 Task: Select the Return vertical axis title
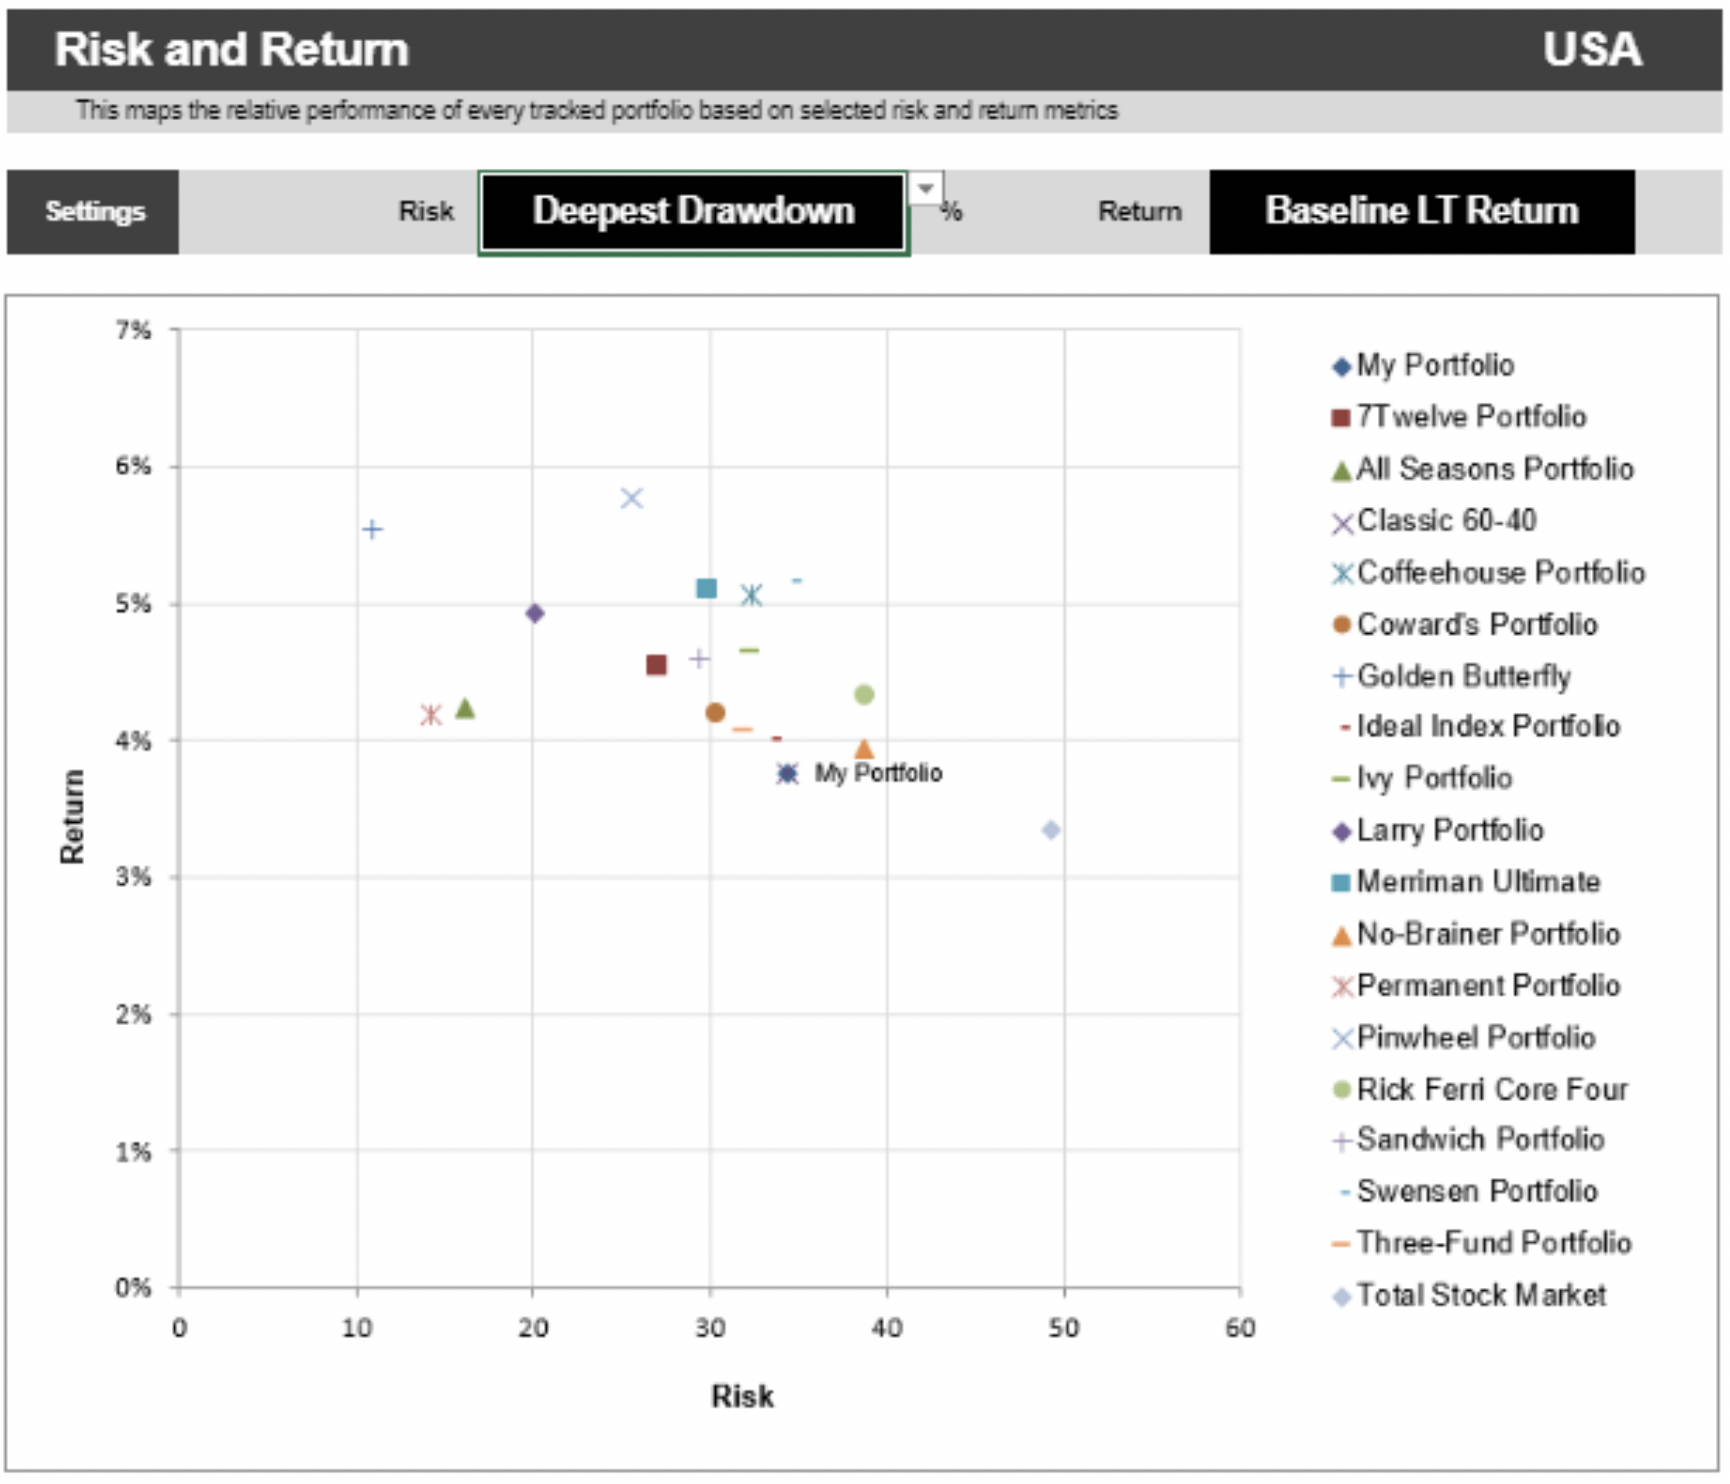click(x=72, y=816)
